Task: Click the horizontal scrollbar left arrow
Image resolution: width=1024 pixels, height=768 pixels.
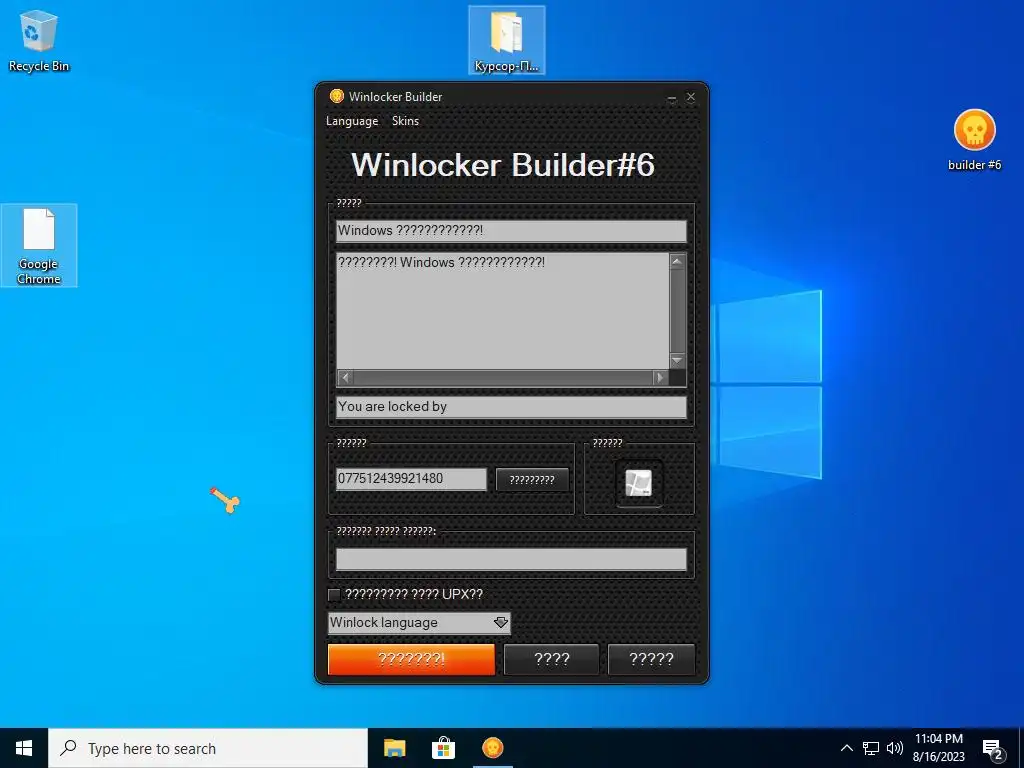Action: [x=345, y=377]
